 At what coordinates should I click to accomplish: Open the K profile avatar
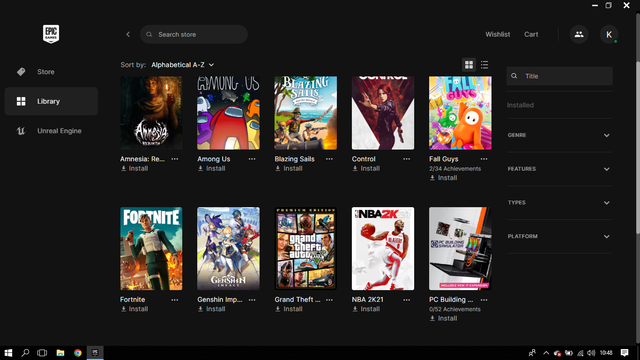pos(609,34)
